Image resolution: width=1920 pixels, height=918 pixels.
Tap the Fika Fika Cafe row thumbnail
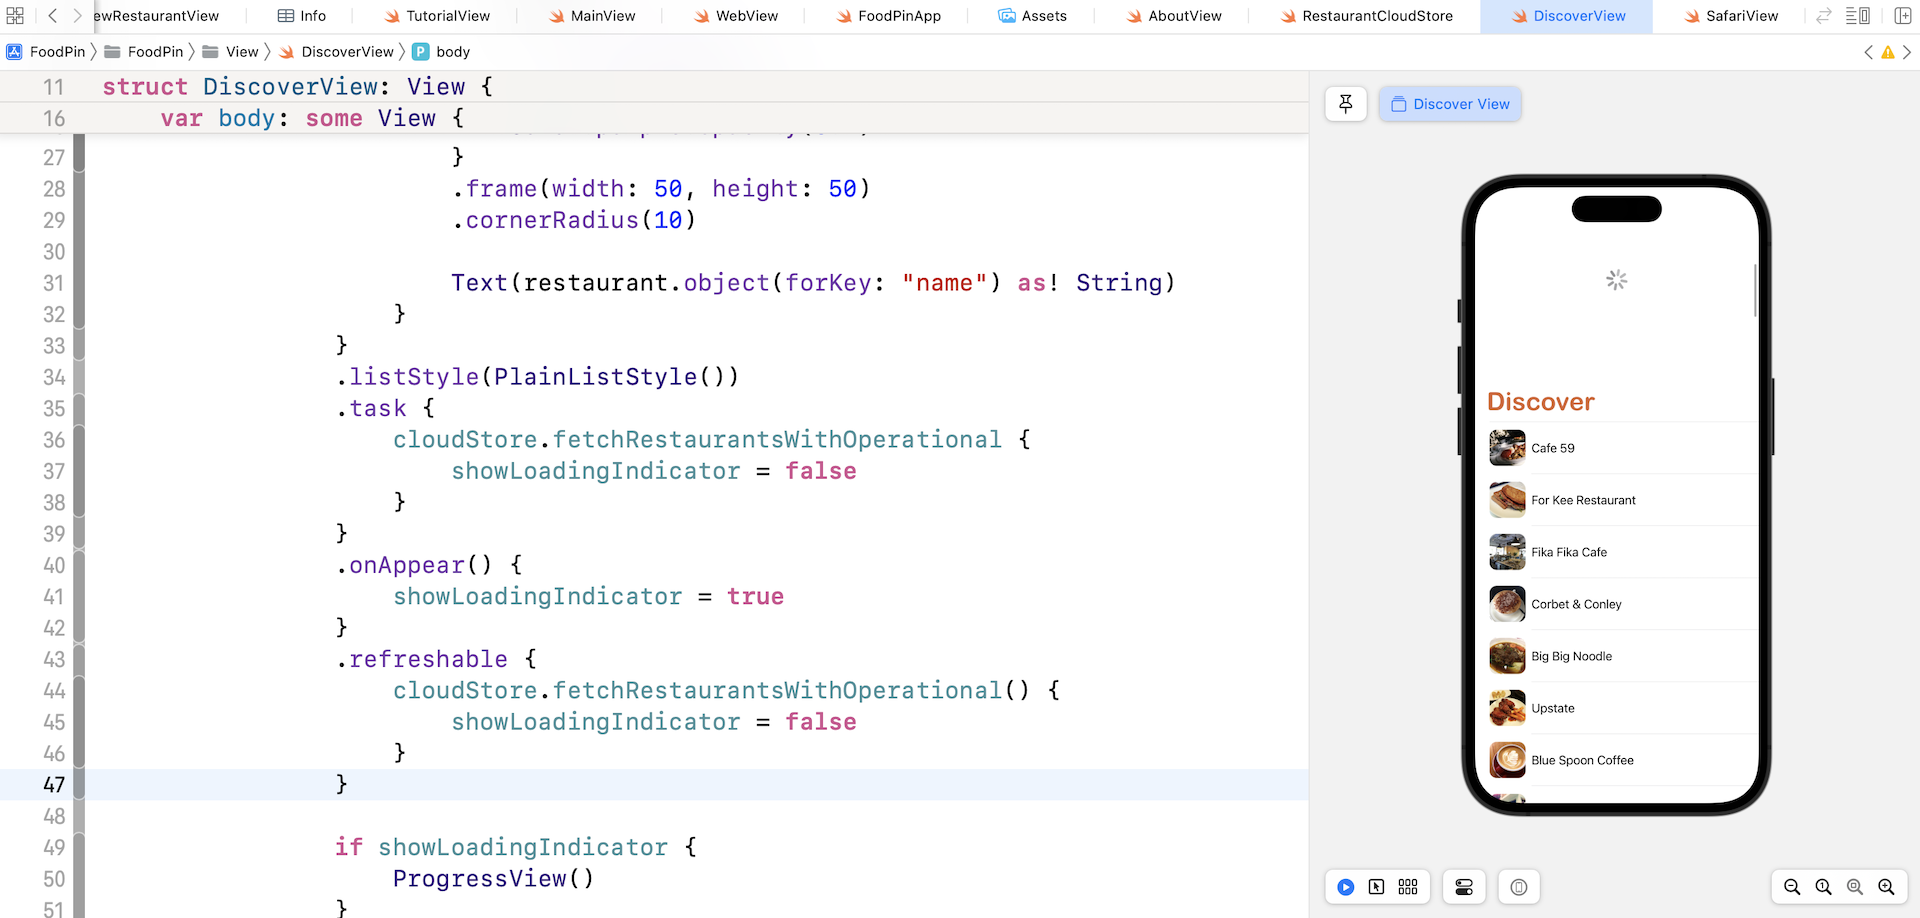point(1507,552)
